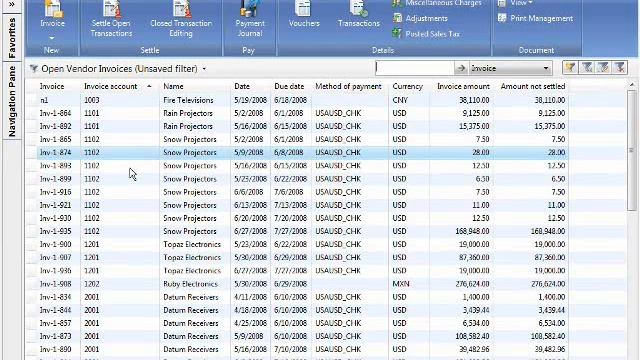This screenshot has height=360, width=640.
Task: Click the fourth filter toolbar icon
Action: 620,67
